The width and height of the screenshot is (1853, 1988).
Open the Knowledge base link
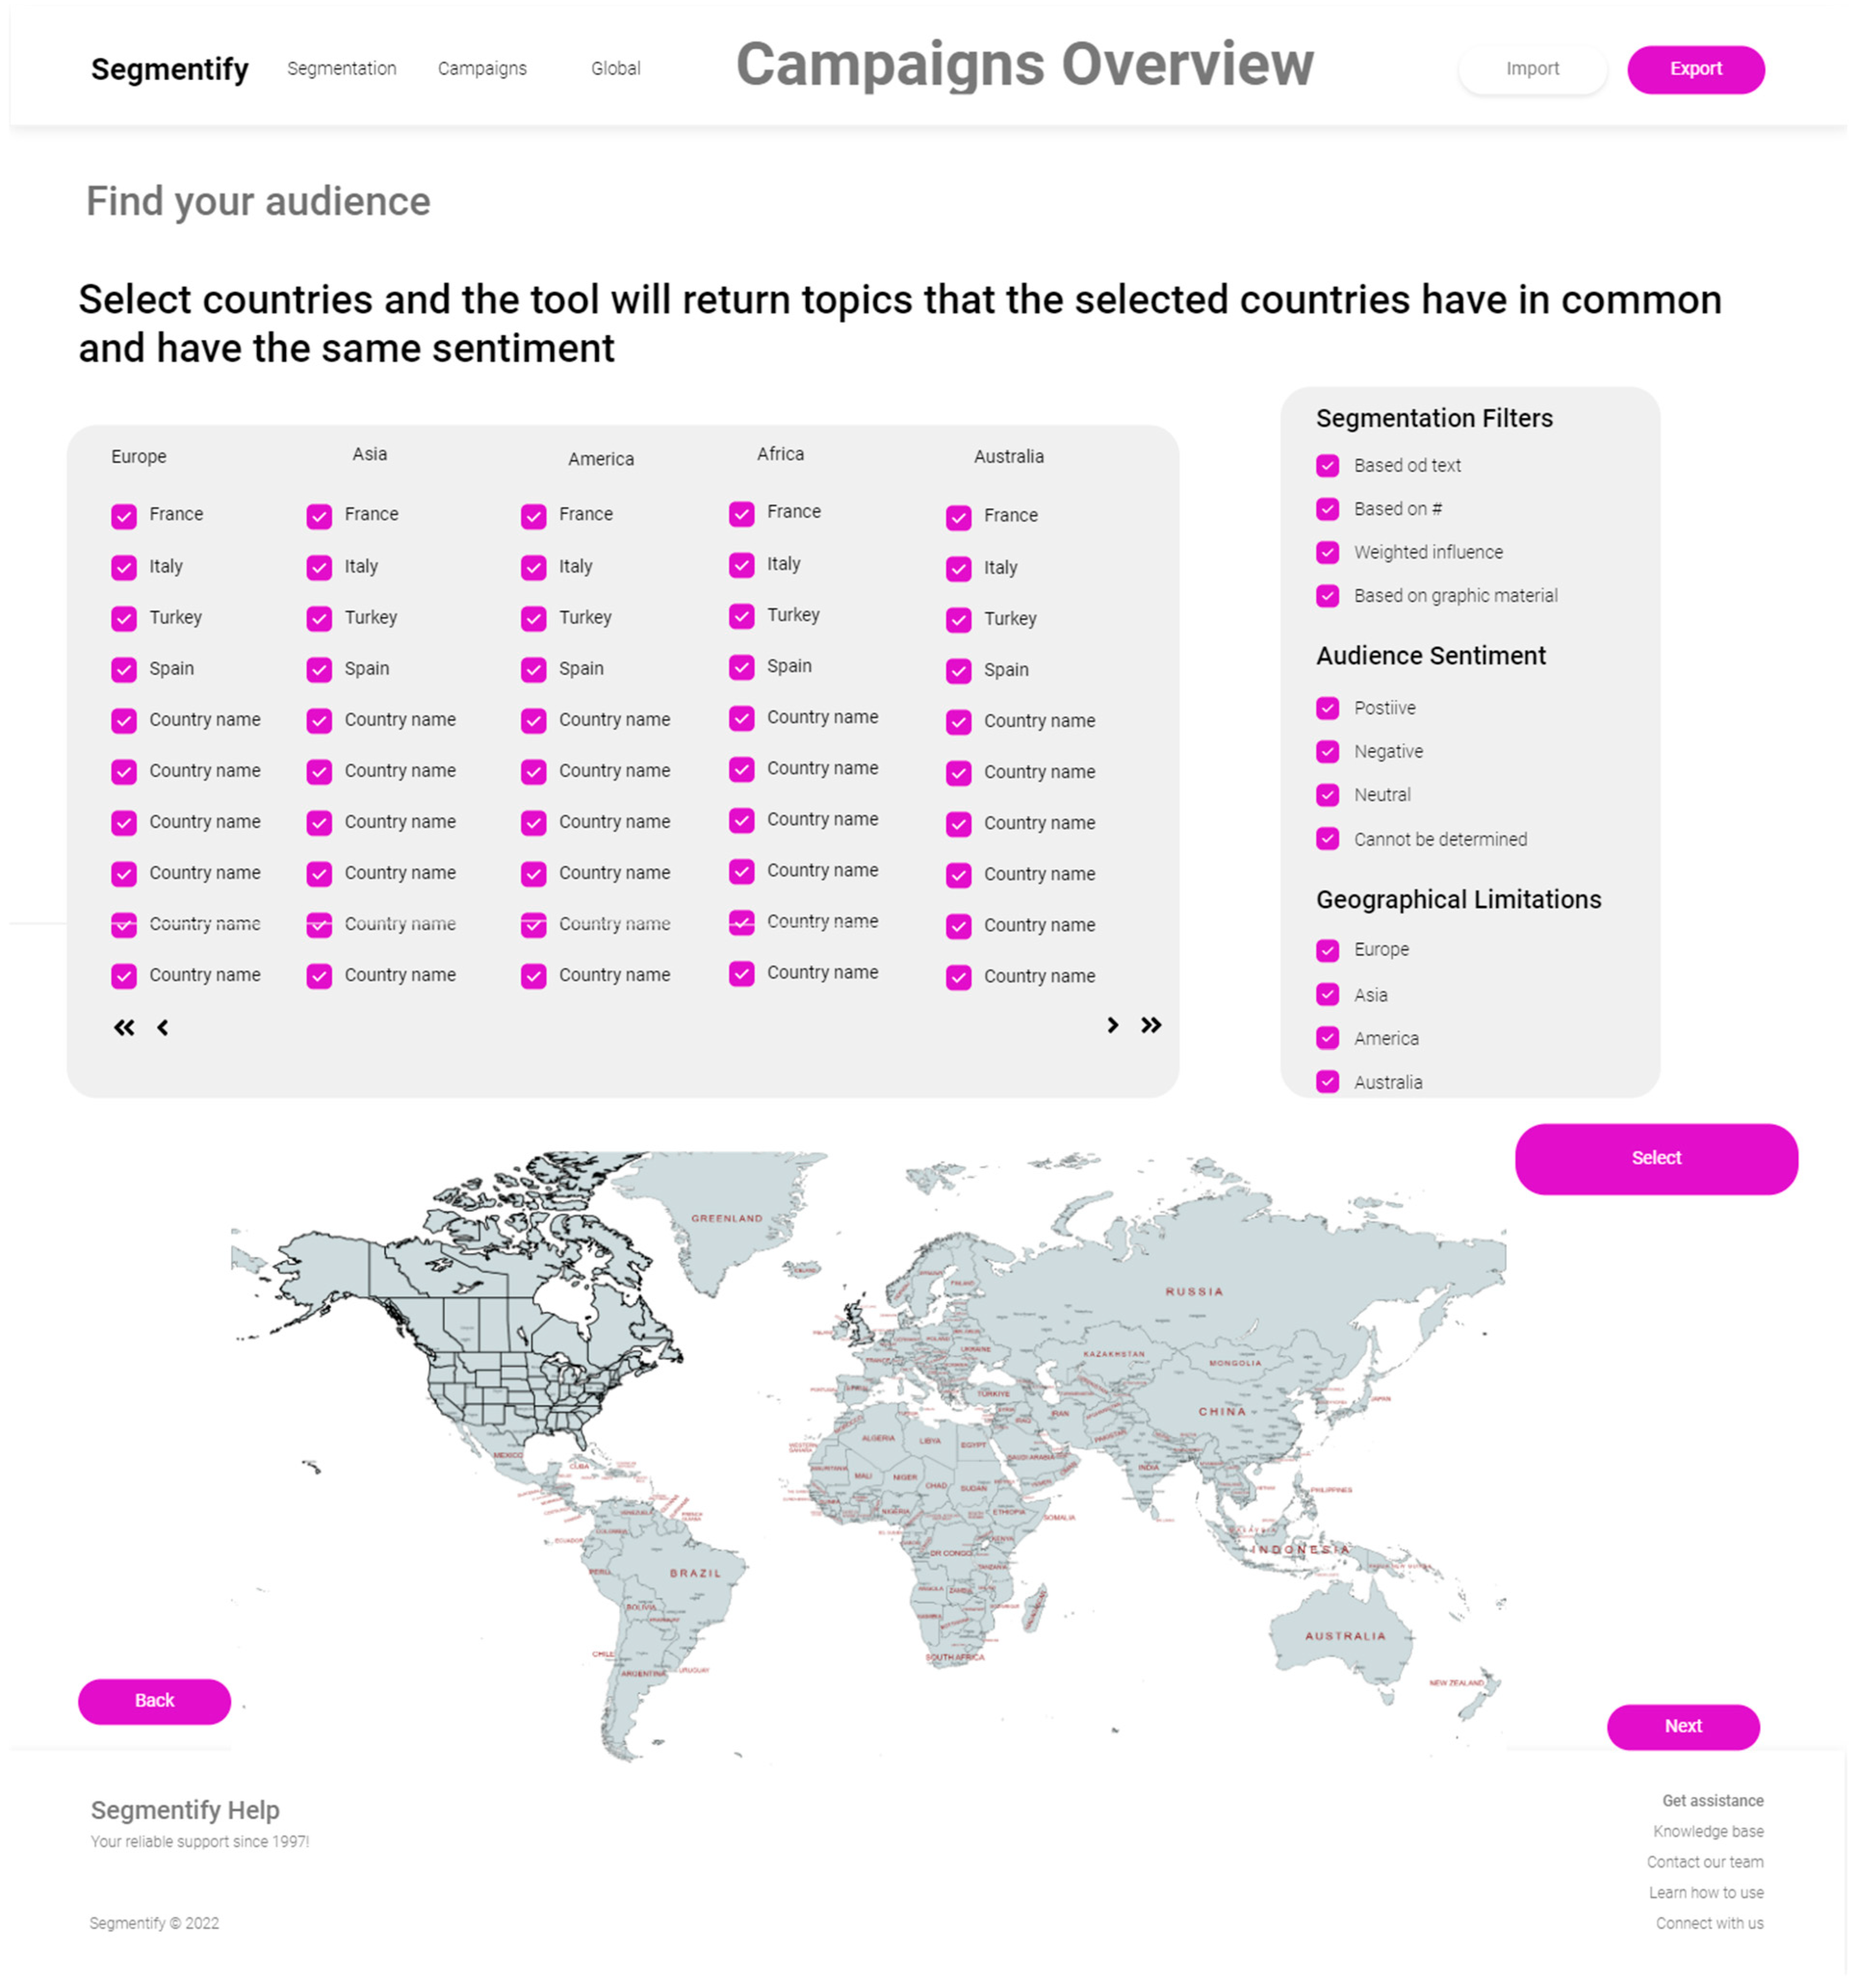1707,1831
